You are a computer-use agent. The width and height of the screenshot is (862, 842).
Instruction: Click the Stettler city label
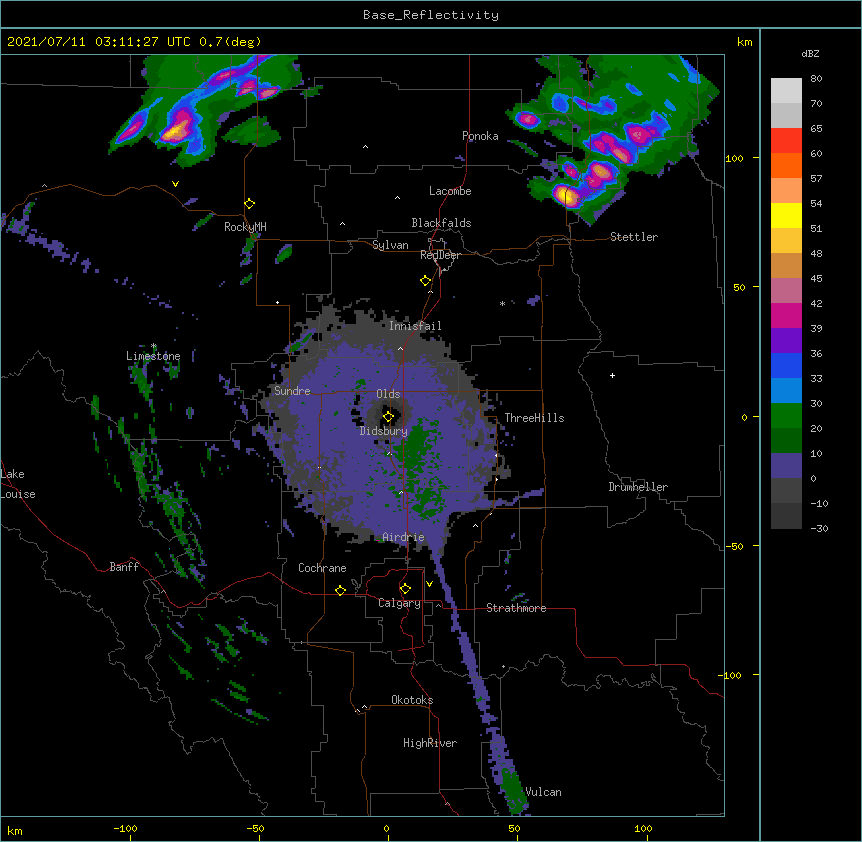[x=634, y=237]
